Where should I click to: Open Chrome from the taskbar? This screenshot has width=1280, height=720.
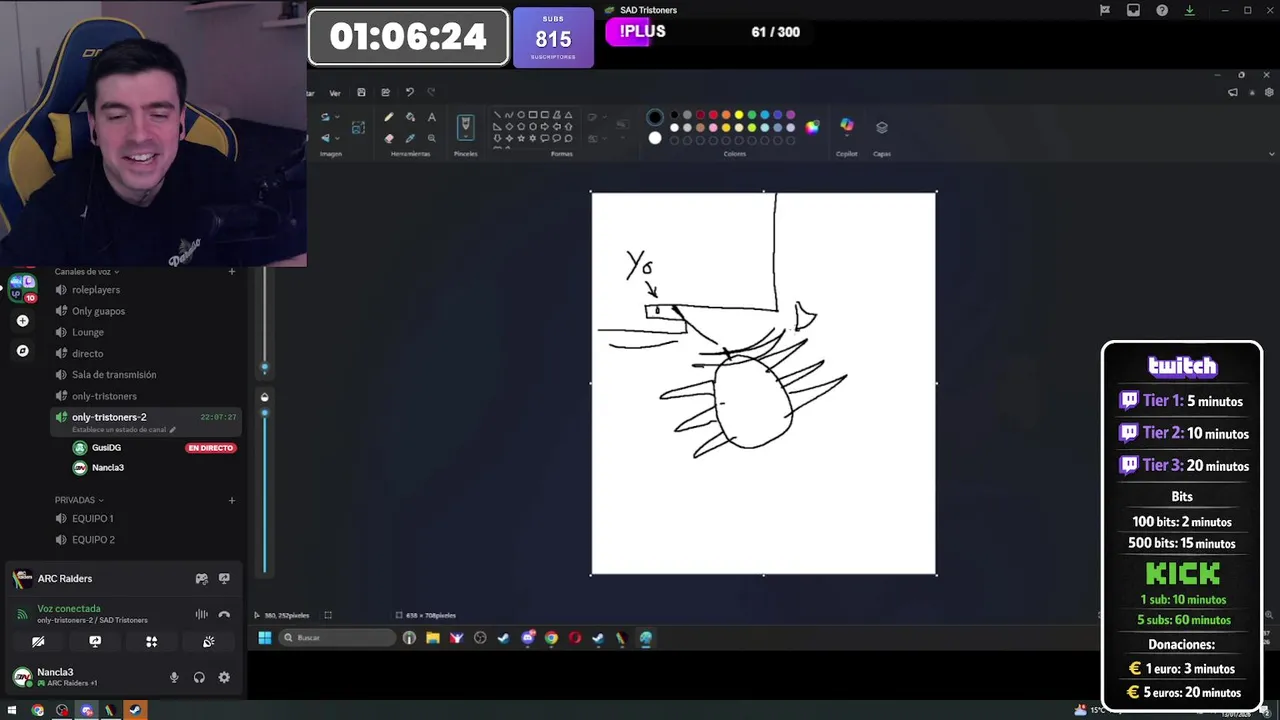[x=551, y=638]
